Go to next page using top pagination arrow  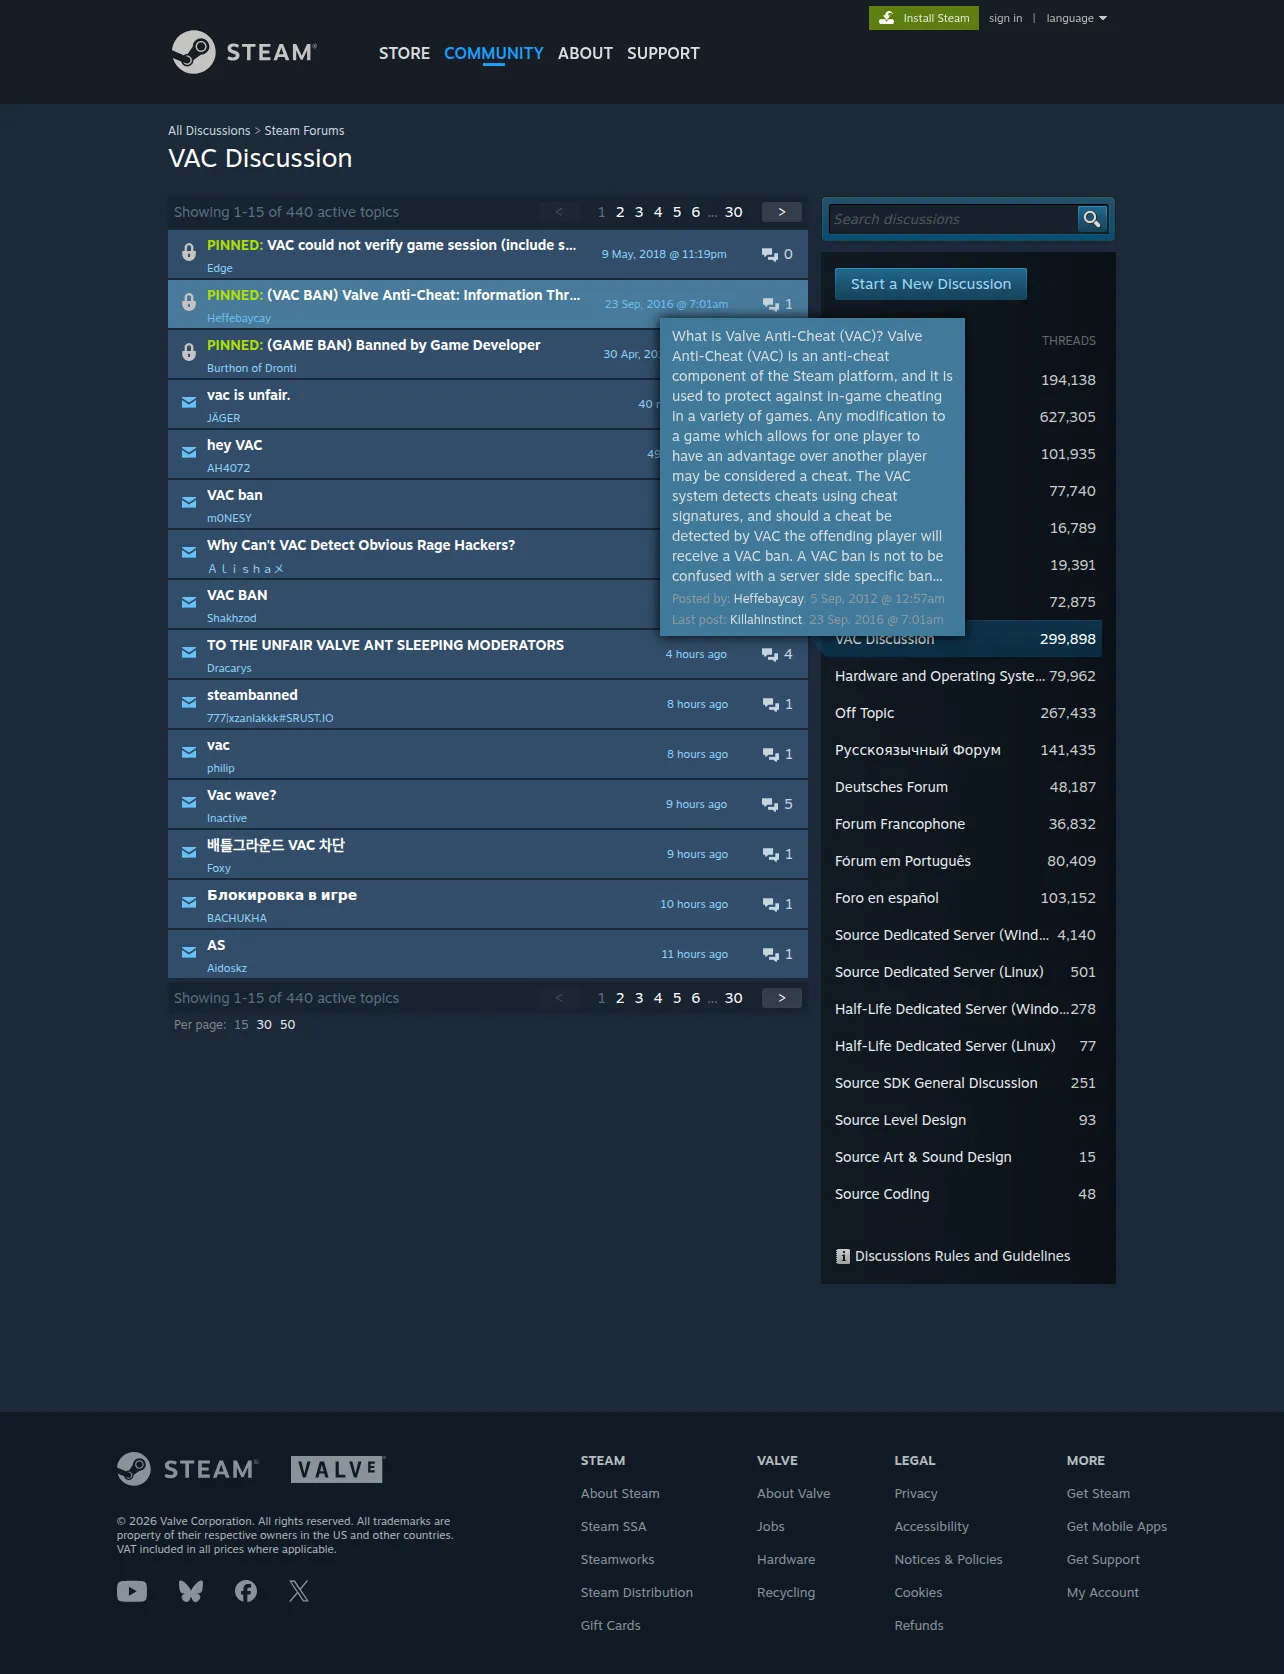pos(782,212)
